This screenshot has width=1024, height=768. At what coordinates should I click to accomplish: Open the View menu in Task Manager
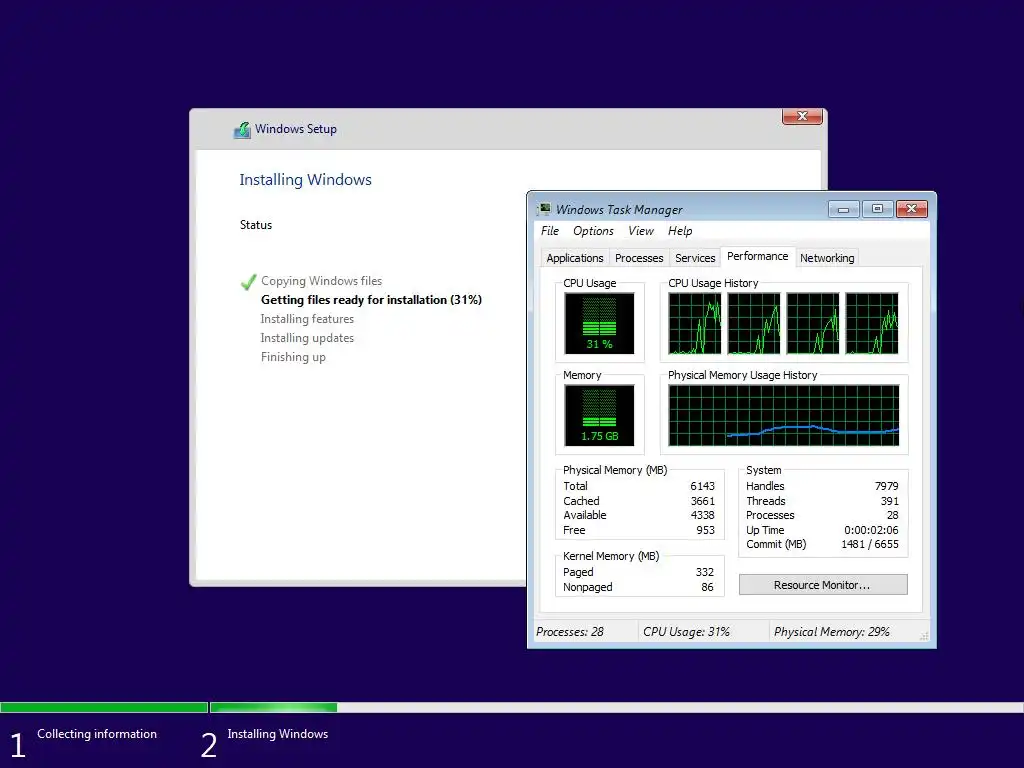tap(641, 231)
